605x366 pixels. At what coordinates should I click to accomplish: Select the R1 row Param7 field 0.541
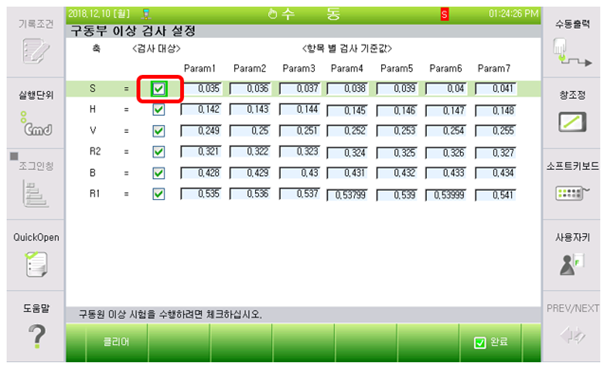496,195
